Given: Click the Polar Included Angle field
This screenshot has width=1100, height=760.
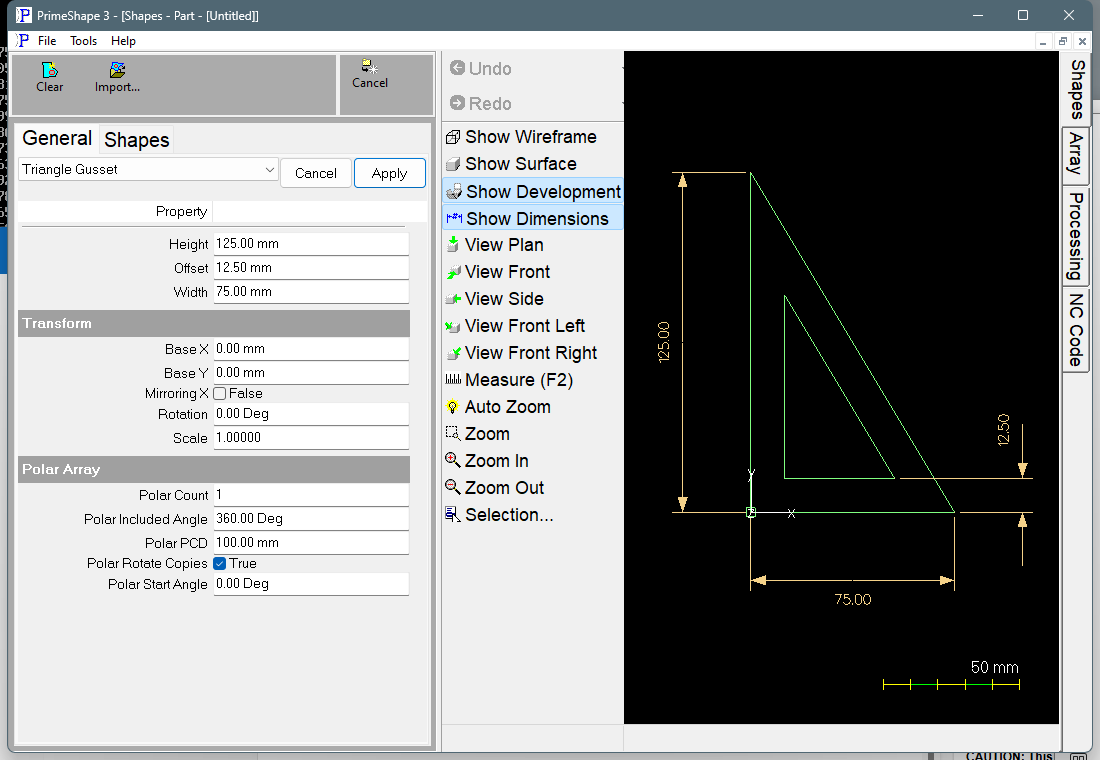Looking at the screenshot, I should [x=311, y=519].
